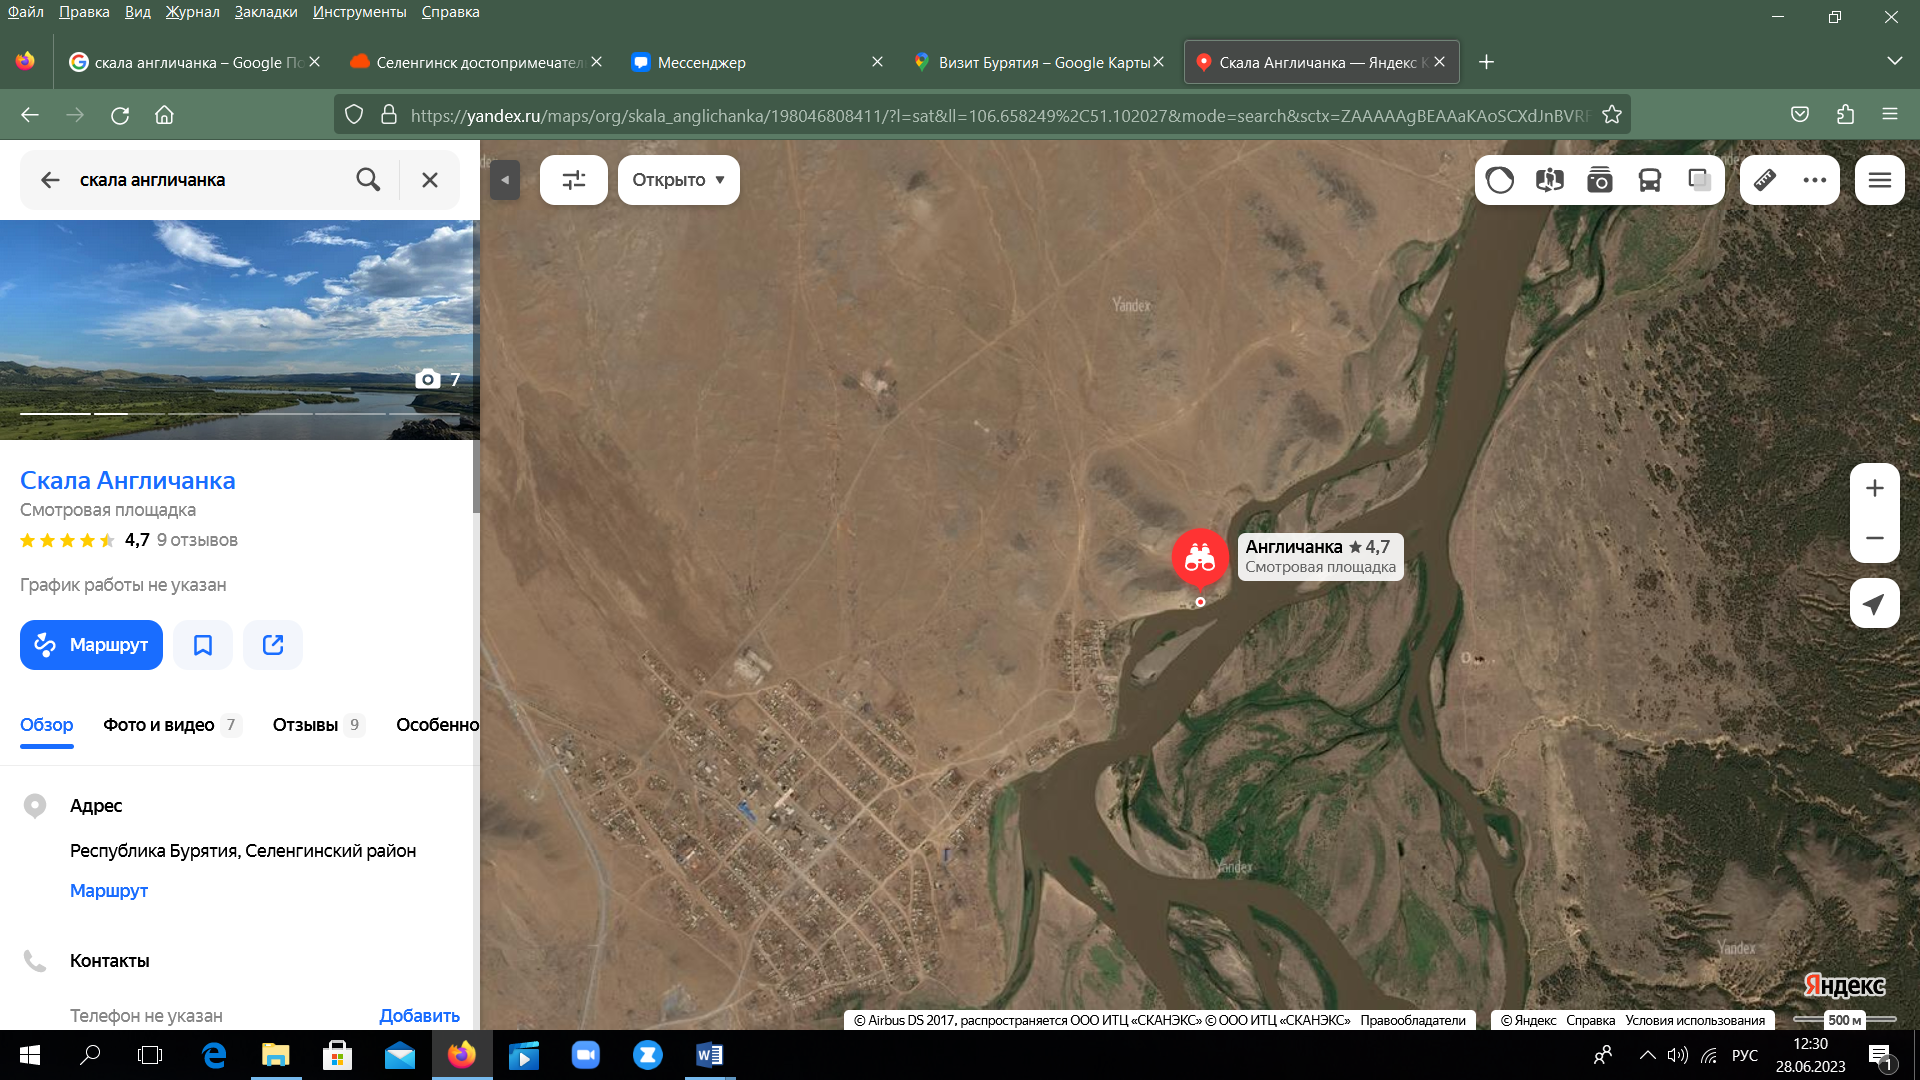Viewport: 1920px width, 1080px height.
Task: Click the 9 отзывов rating link
Action: 197,540
